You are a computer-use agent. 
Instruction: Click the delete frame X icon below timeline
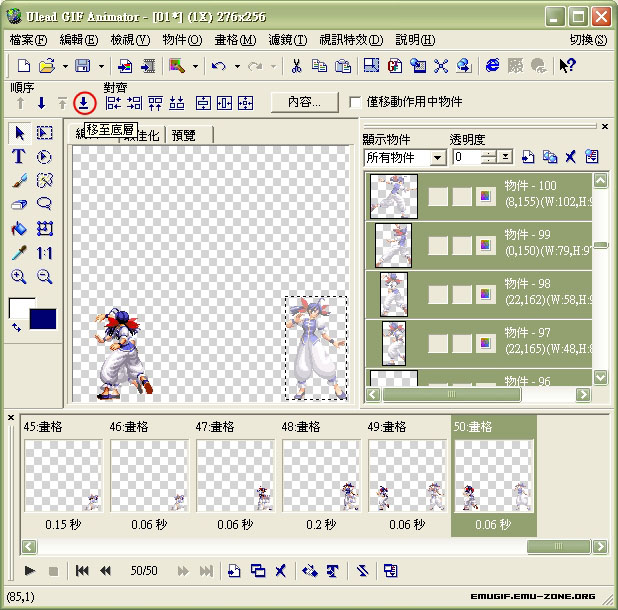pos(281,571)
